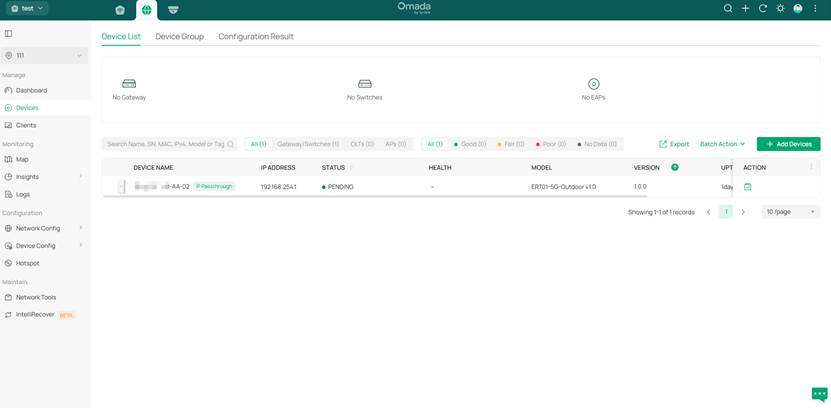Switch to the Device Group tab

click(179, 36)
